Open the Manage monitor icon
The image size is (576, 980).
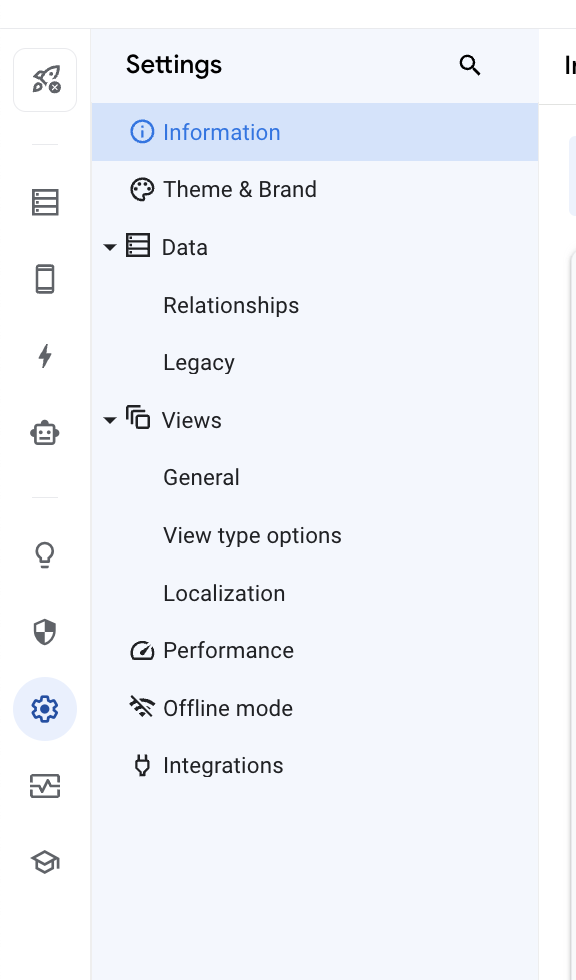click(45, 786)
